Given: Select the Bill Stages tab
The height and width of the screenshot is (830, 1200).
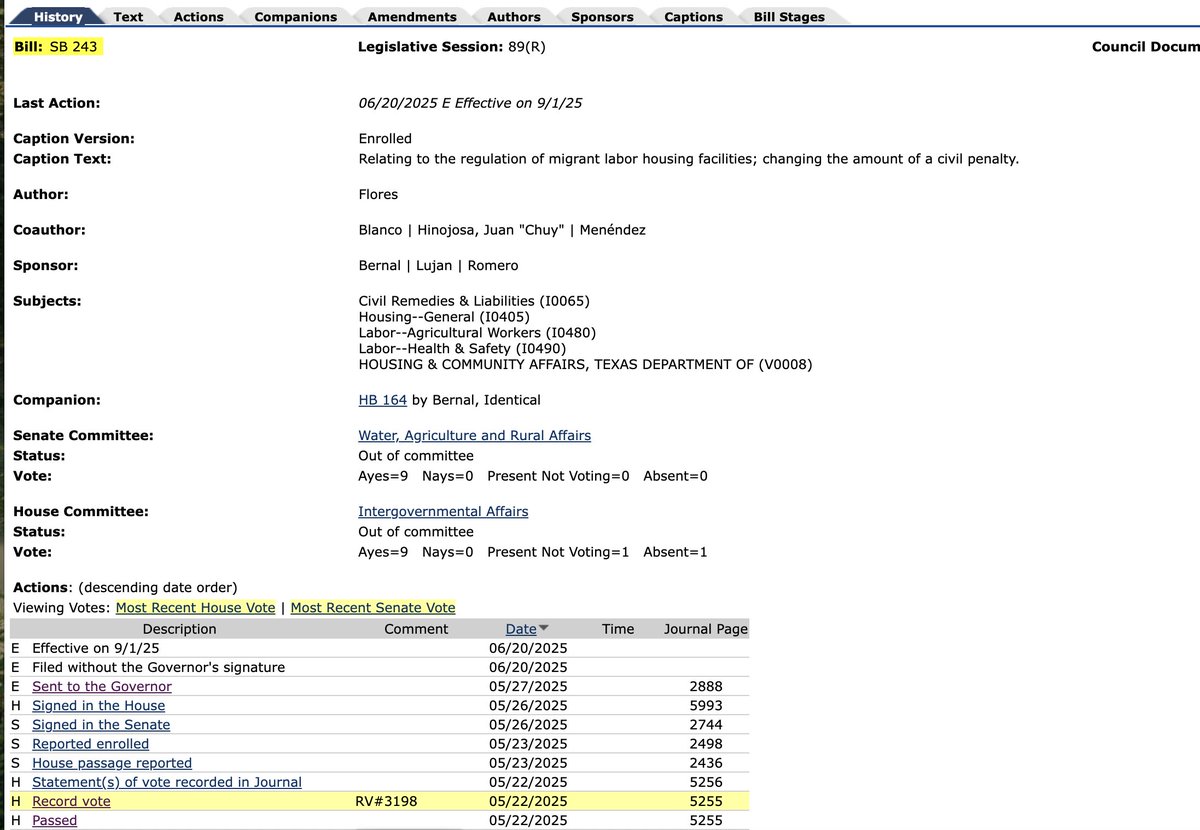Looking at the screenshot, I should point(789,17).
